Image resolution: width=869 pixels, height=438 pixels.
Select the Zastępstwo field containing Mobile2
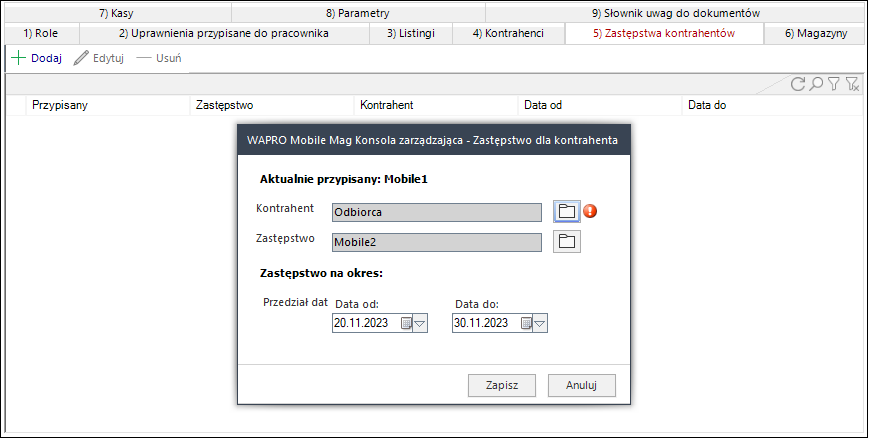[437, 241]
